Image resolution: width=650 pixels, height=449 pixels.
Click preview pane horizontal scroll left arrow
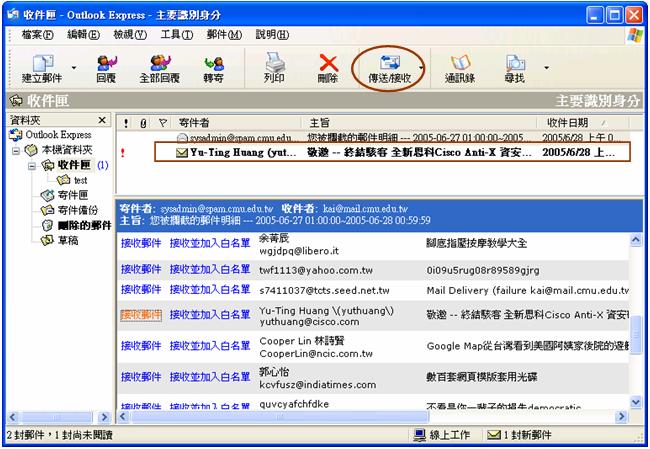123,416
